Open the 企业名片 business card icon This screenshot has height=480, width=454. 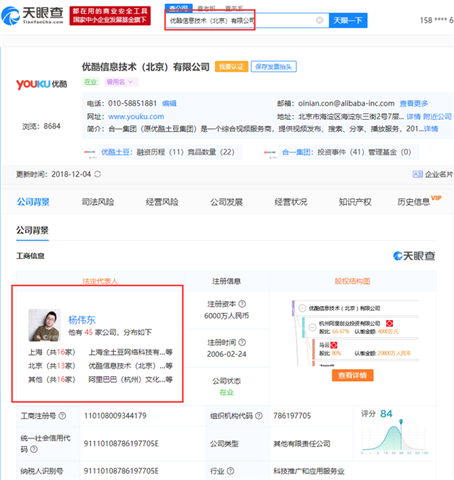coord(417,174)
